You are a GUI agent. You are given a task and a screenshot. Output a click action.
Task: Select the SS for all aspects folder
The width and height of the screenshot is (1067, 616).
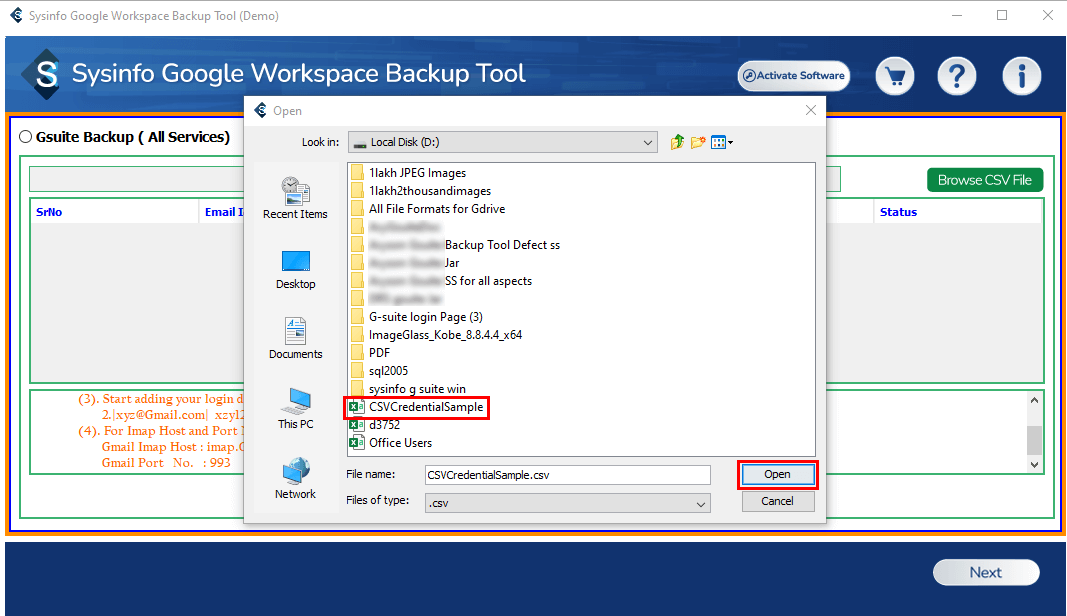[442, 281]
